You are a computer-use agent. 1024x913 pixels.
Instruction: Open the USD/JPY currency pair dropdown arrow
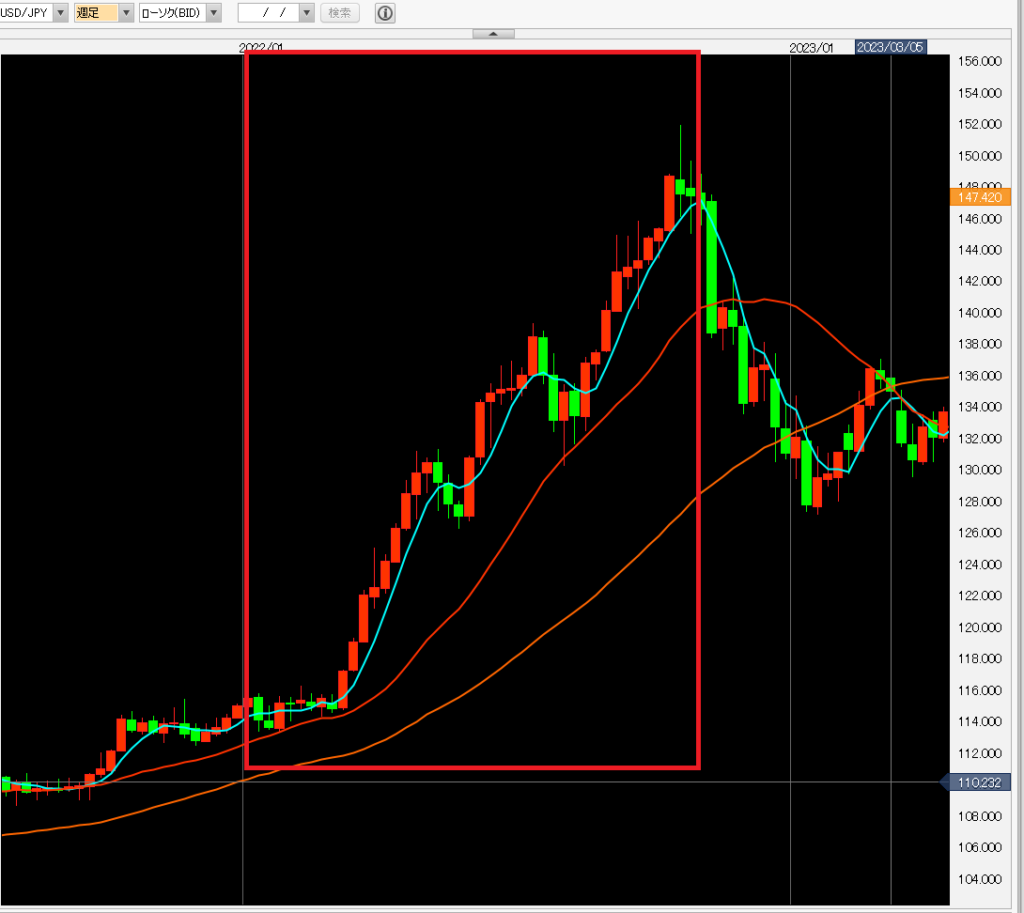(x=60, y=13)
